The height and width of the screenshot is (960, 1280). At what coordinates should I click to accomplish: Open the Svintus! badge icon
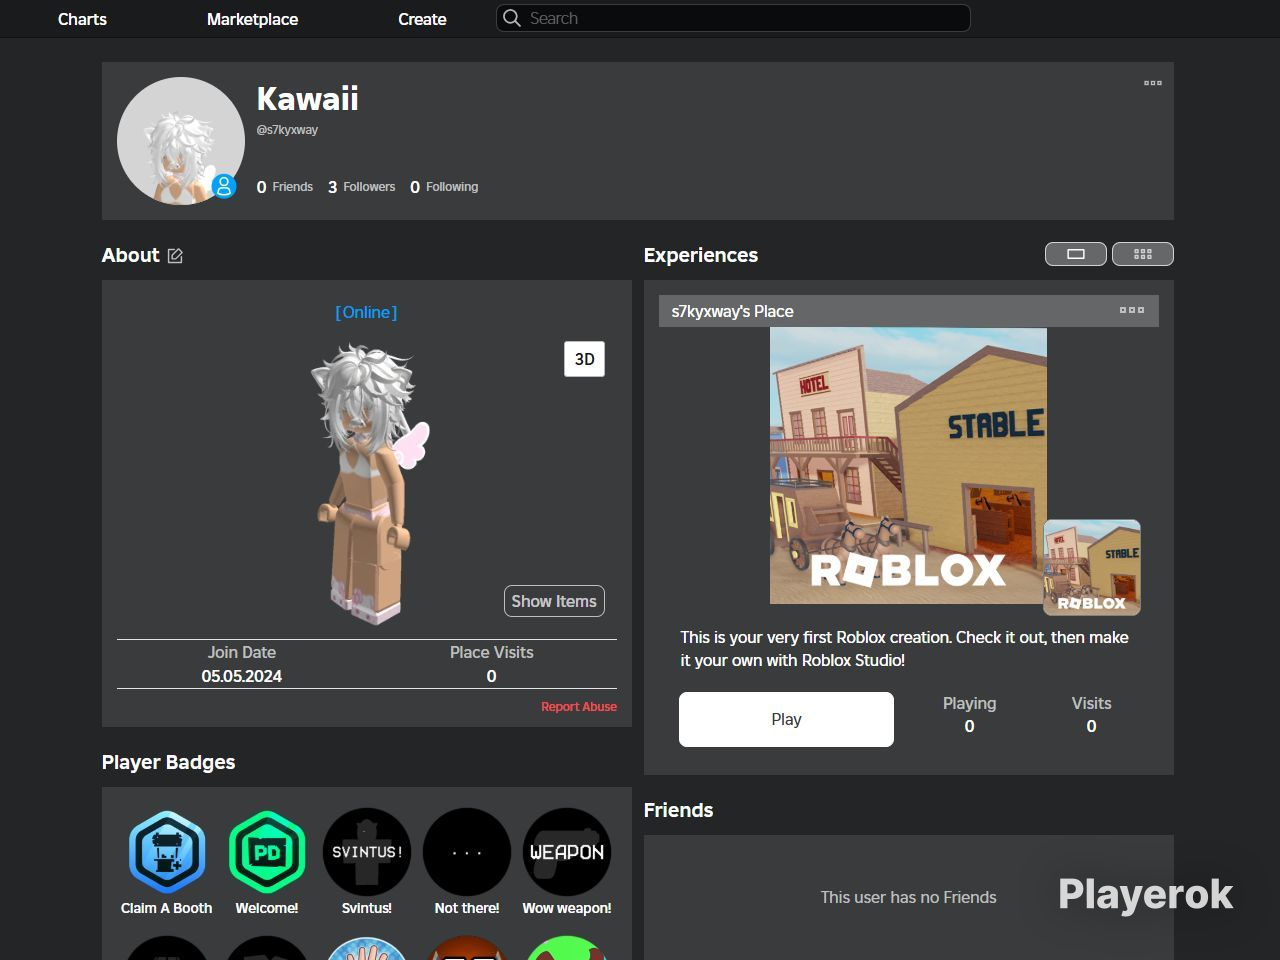pyautogui.click(x=367, y=852)
